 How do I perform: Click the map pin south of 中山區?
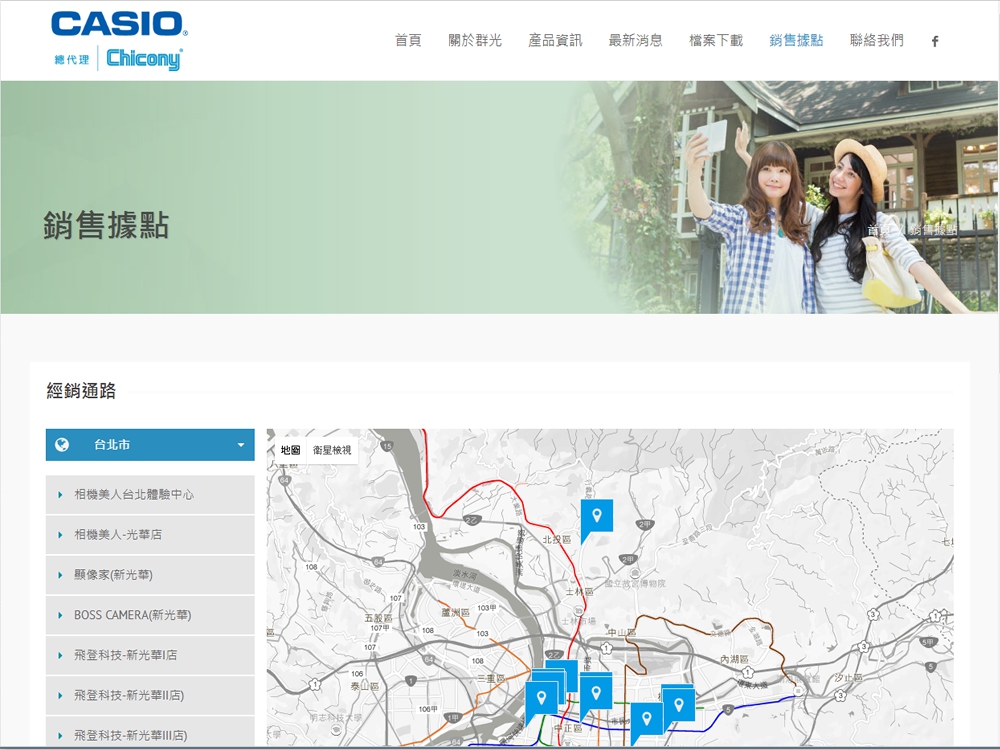[x=596, y=693]
